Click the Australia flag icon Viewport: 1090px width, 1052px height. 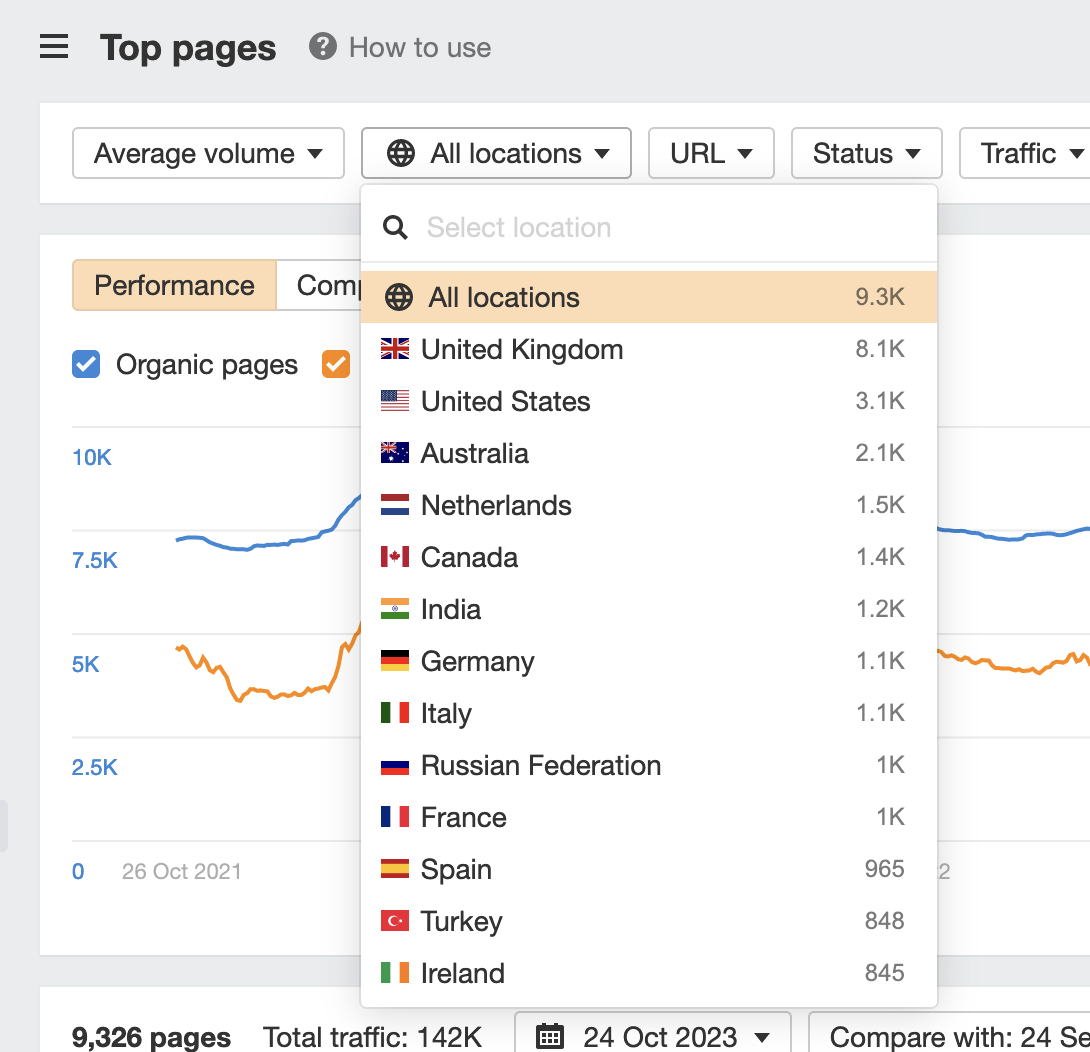[396, 452]
